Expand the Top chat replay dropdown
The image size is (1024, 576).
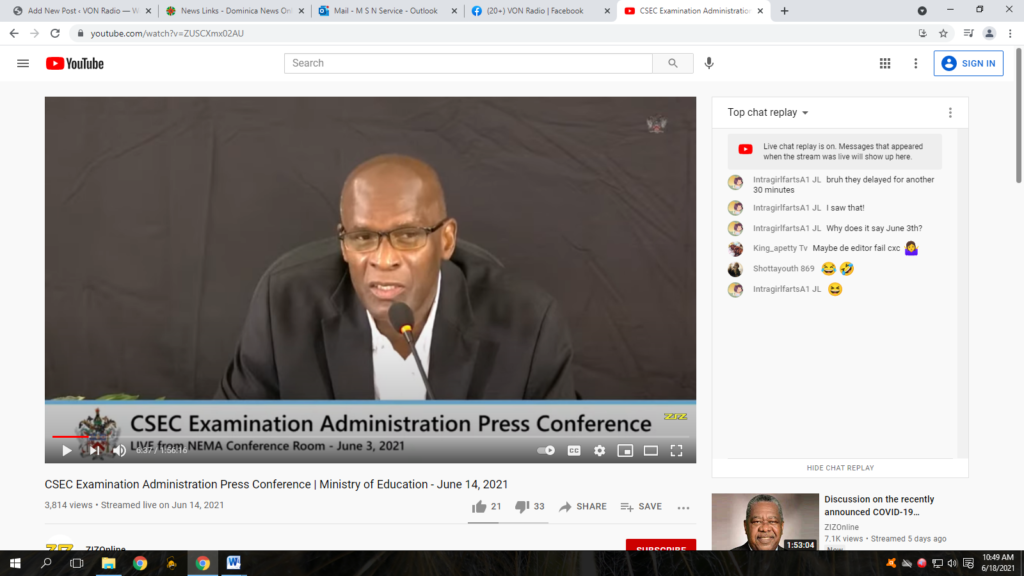coord(768,113)
